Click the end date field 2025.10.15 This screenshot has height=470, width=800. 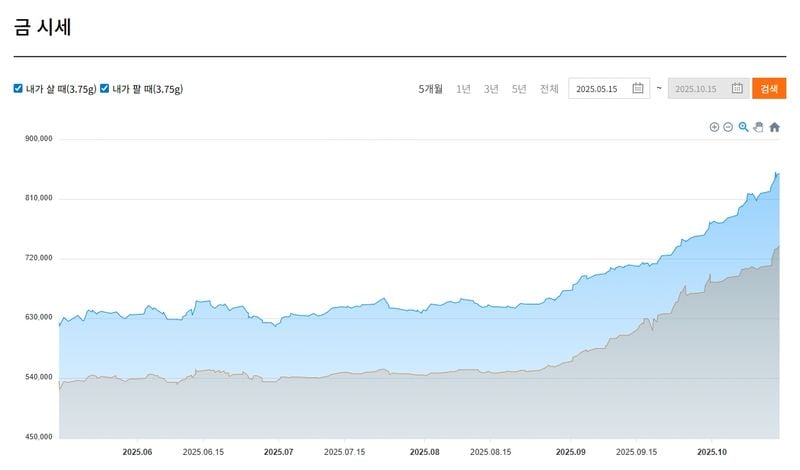click(x=696, y=89)
